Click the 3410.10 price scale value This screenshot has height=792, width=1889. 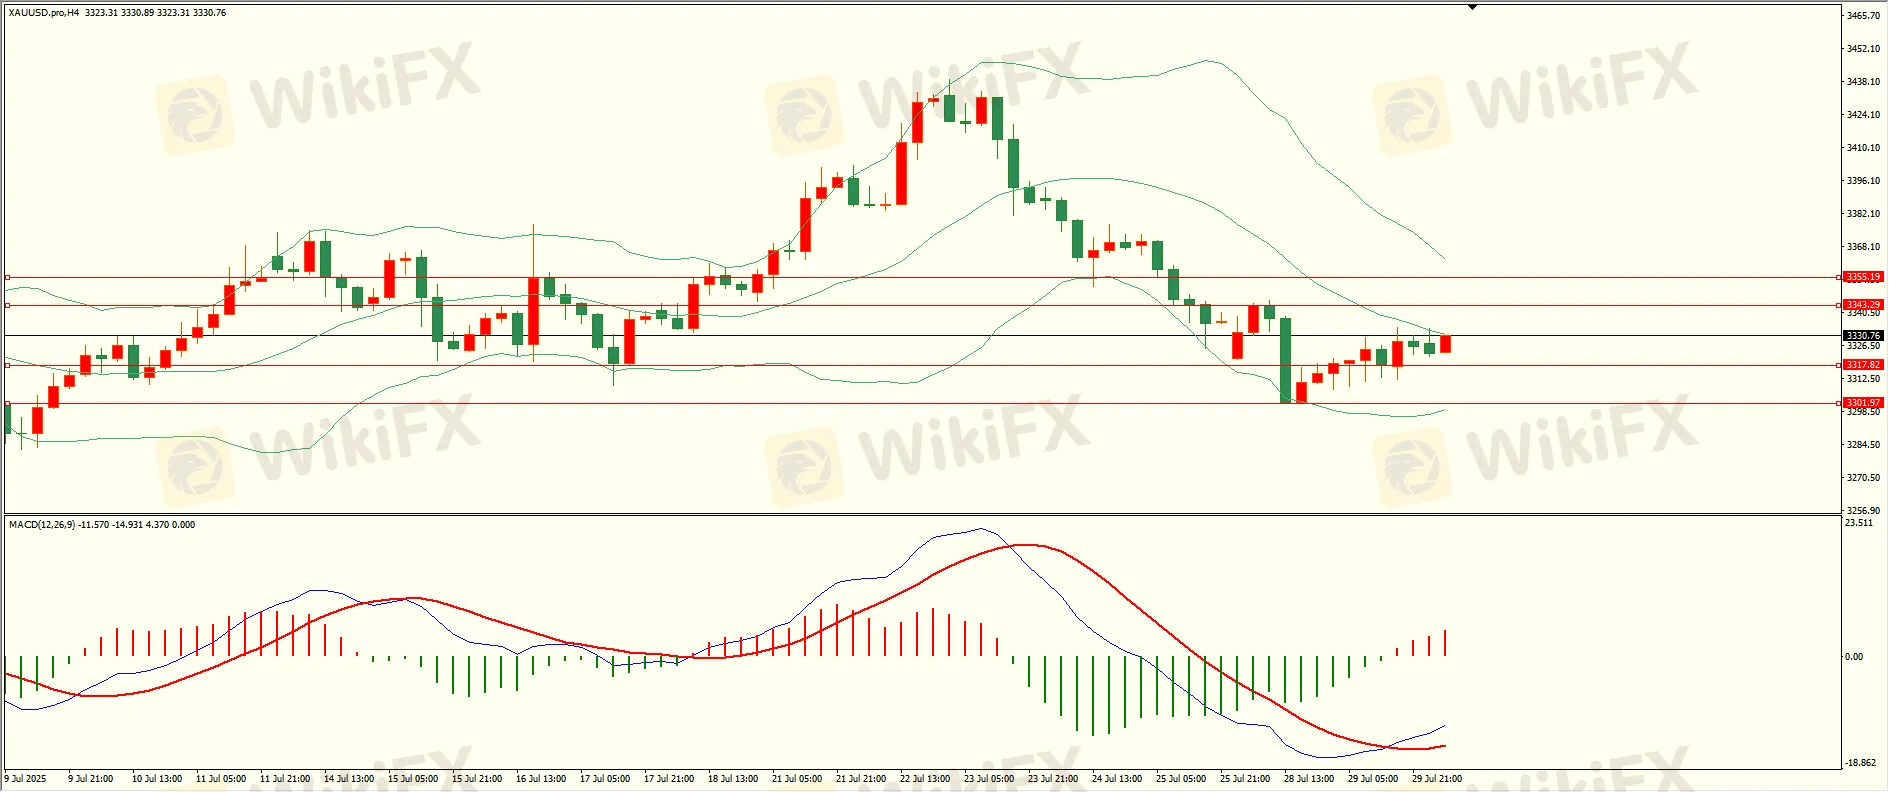[1863, 148]
